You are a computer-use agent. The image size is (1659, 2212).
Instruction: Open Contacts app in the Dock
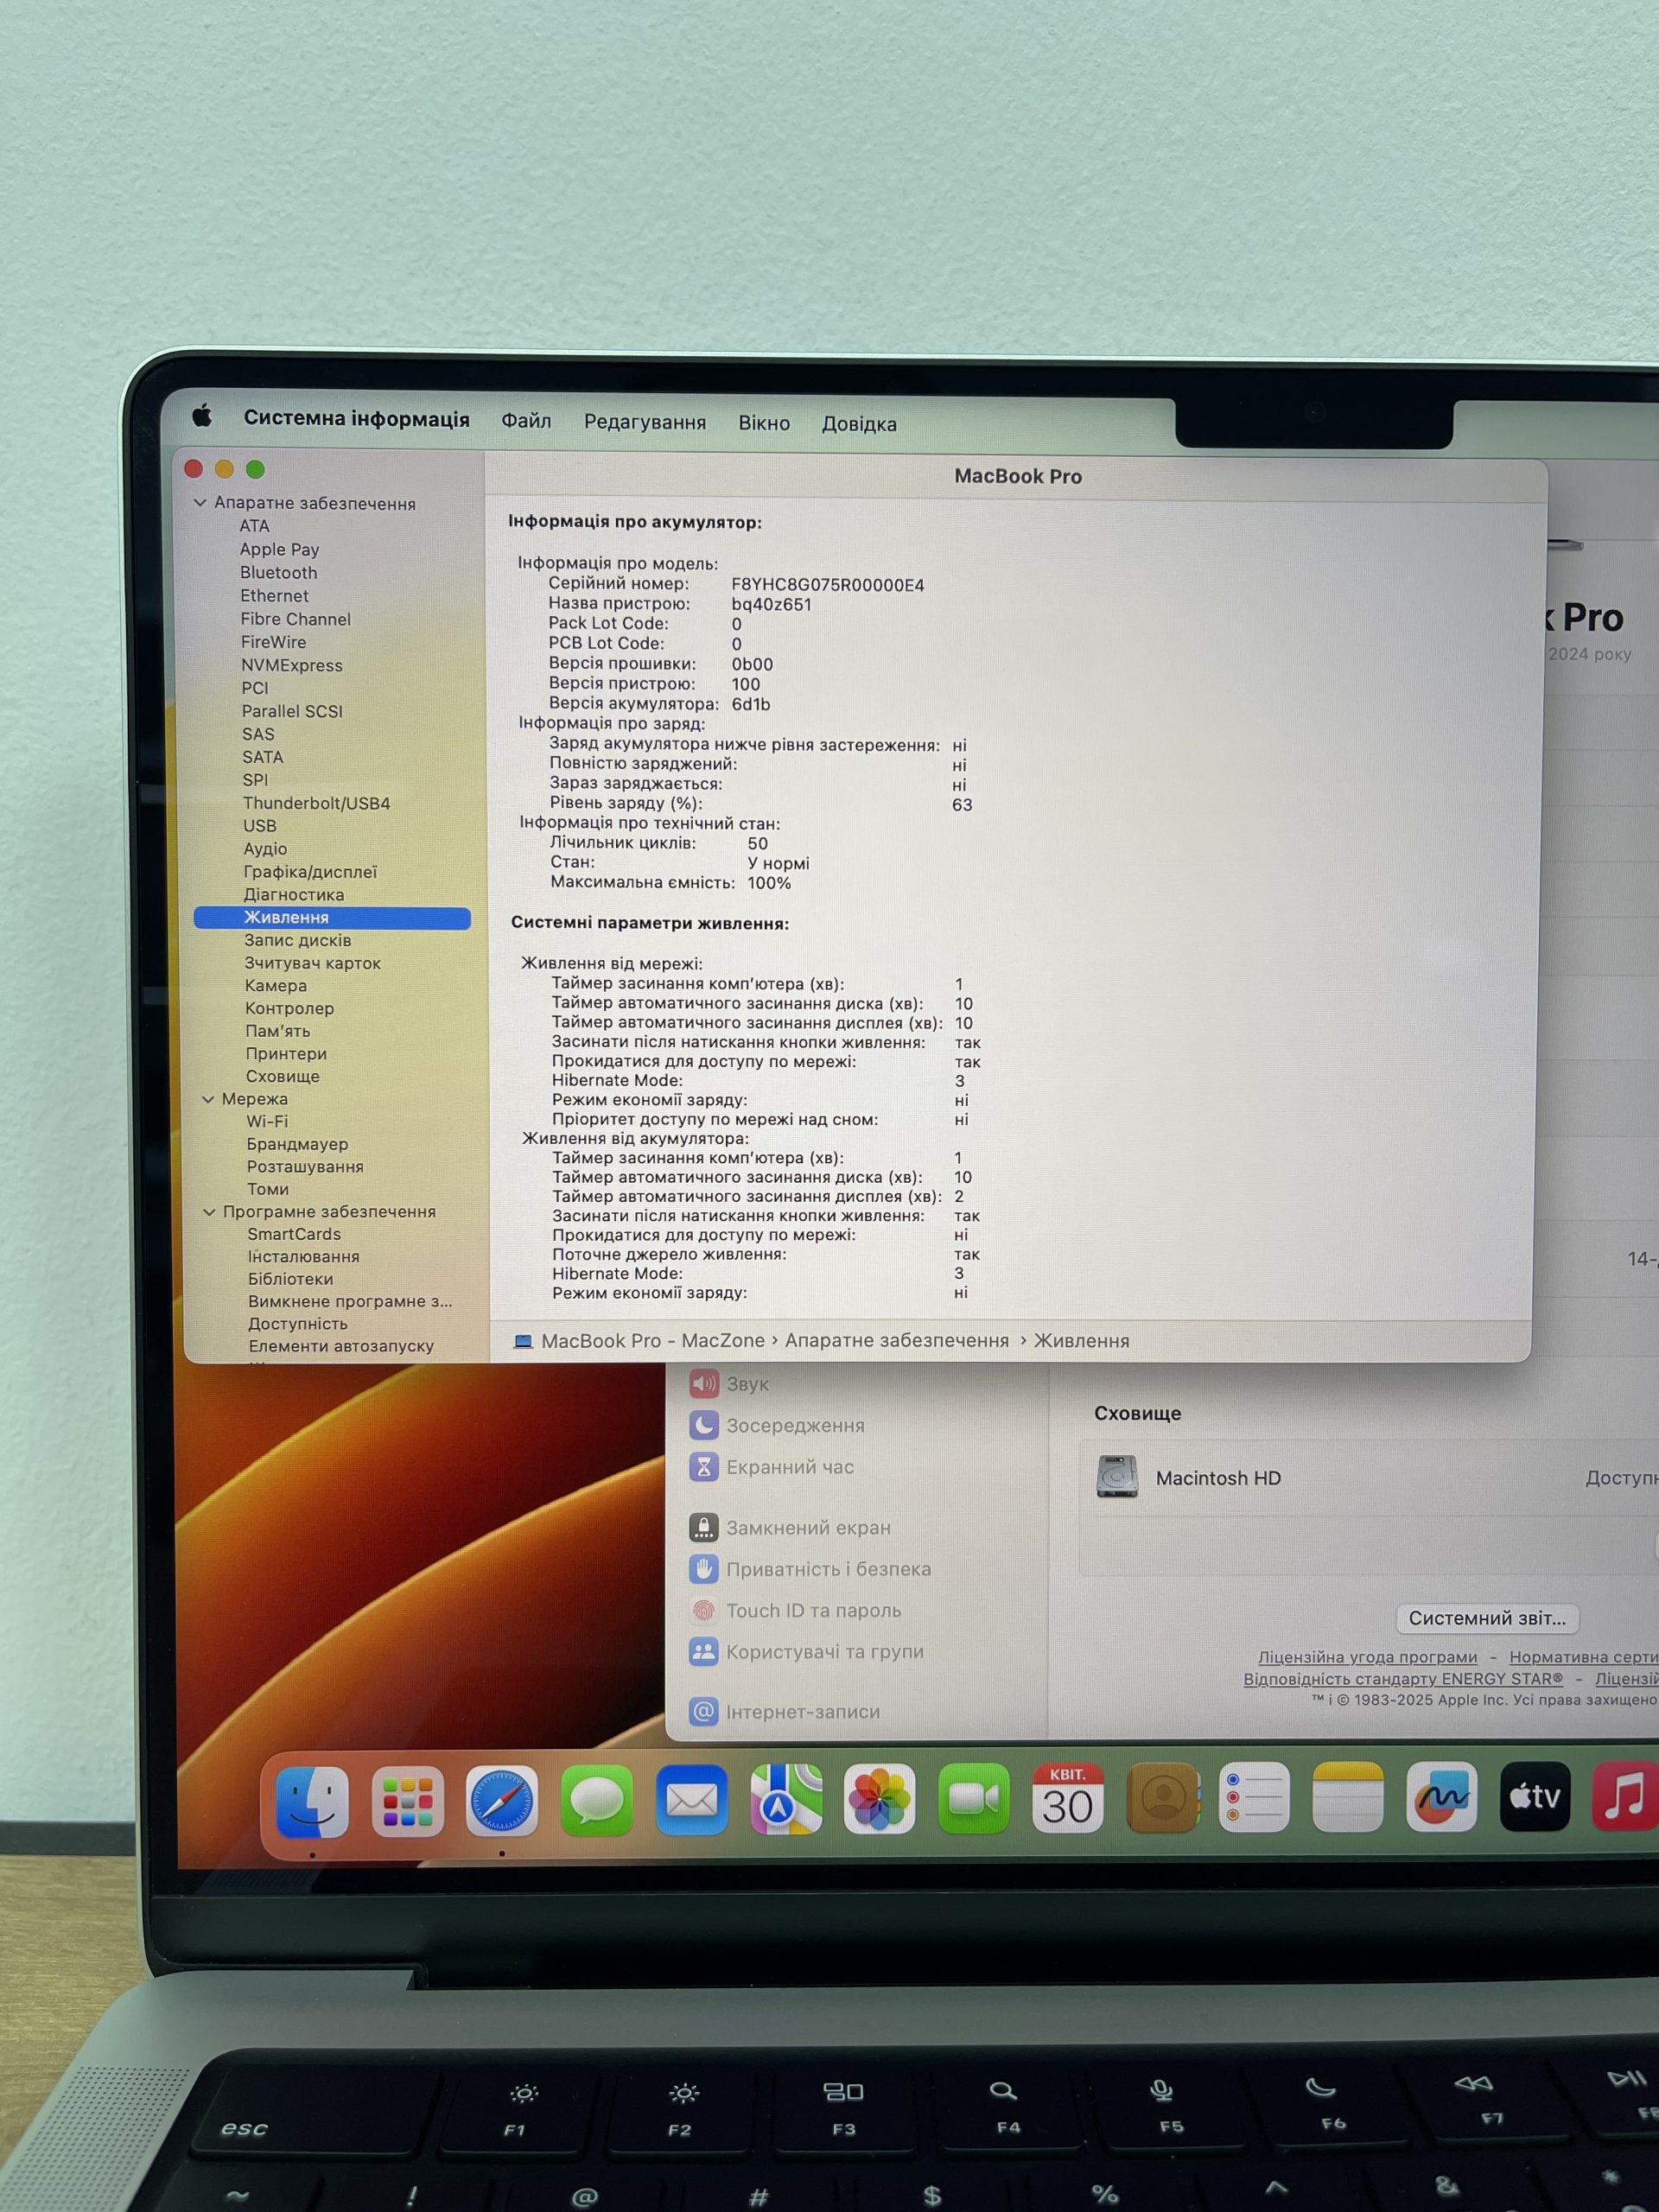(x=1162, y=1797)
